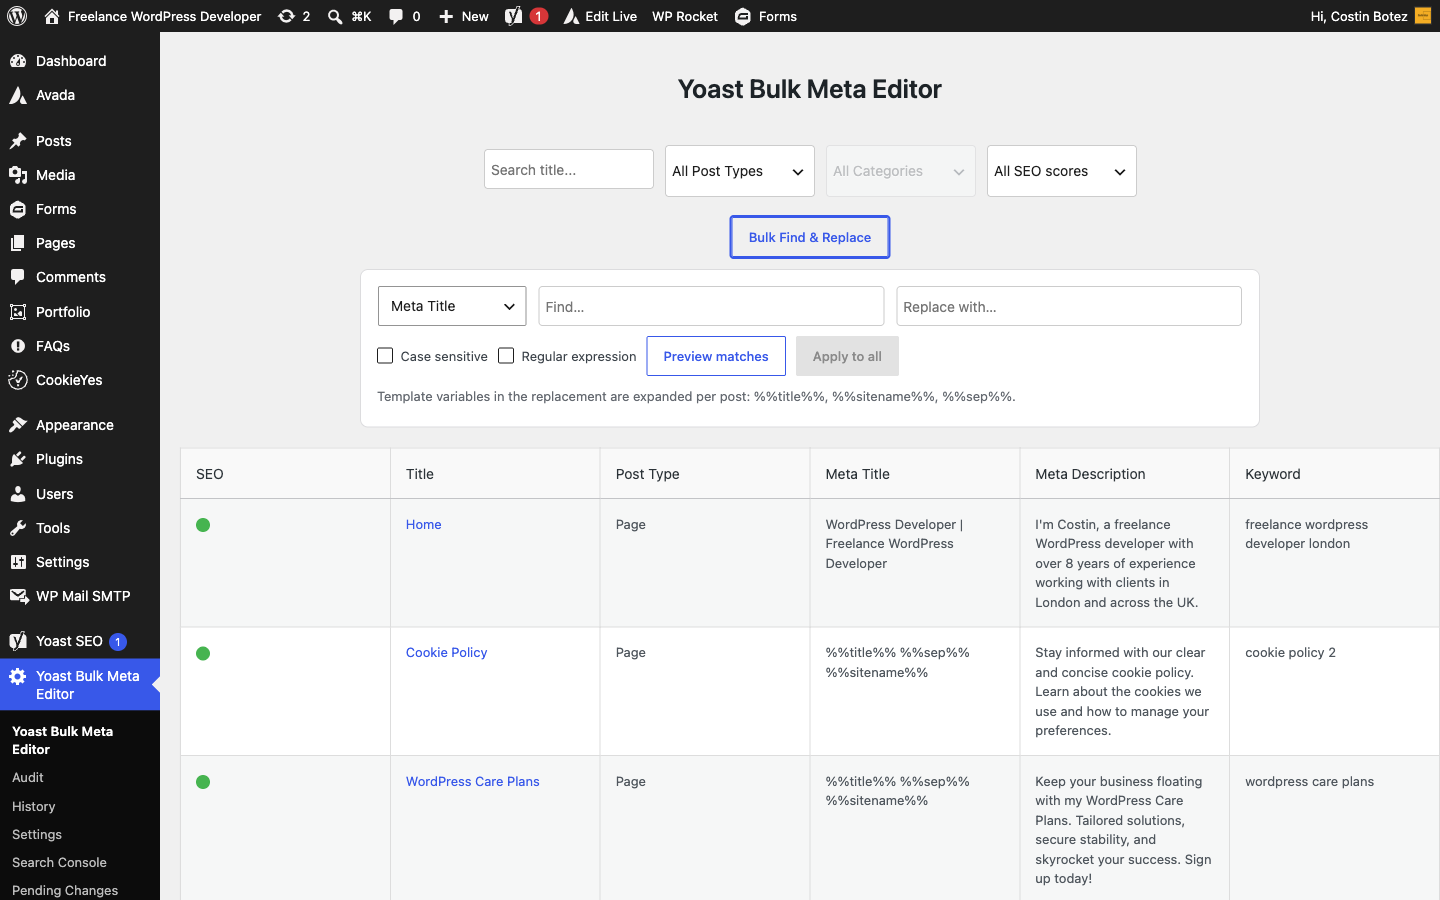Open the comments bubble icon in admin bar
This screenshot has height=900, width=1440.
point(396,16)
